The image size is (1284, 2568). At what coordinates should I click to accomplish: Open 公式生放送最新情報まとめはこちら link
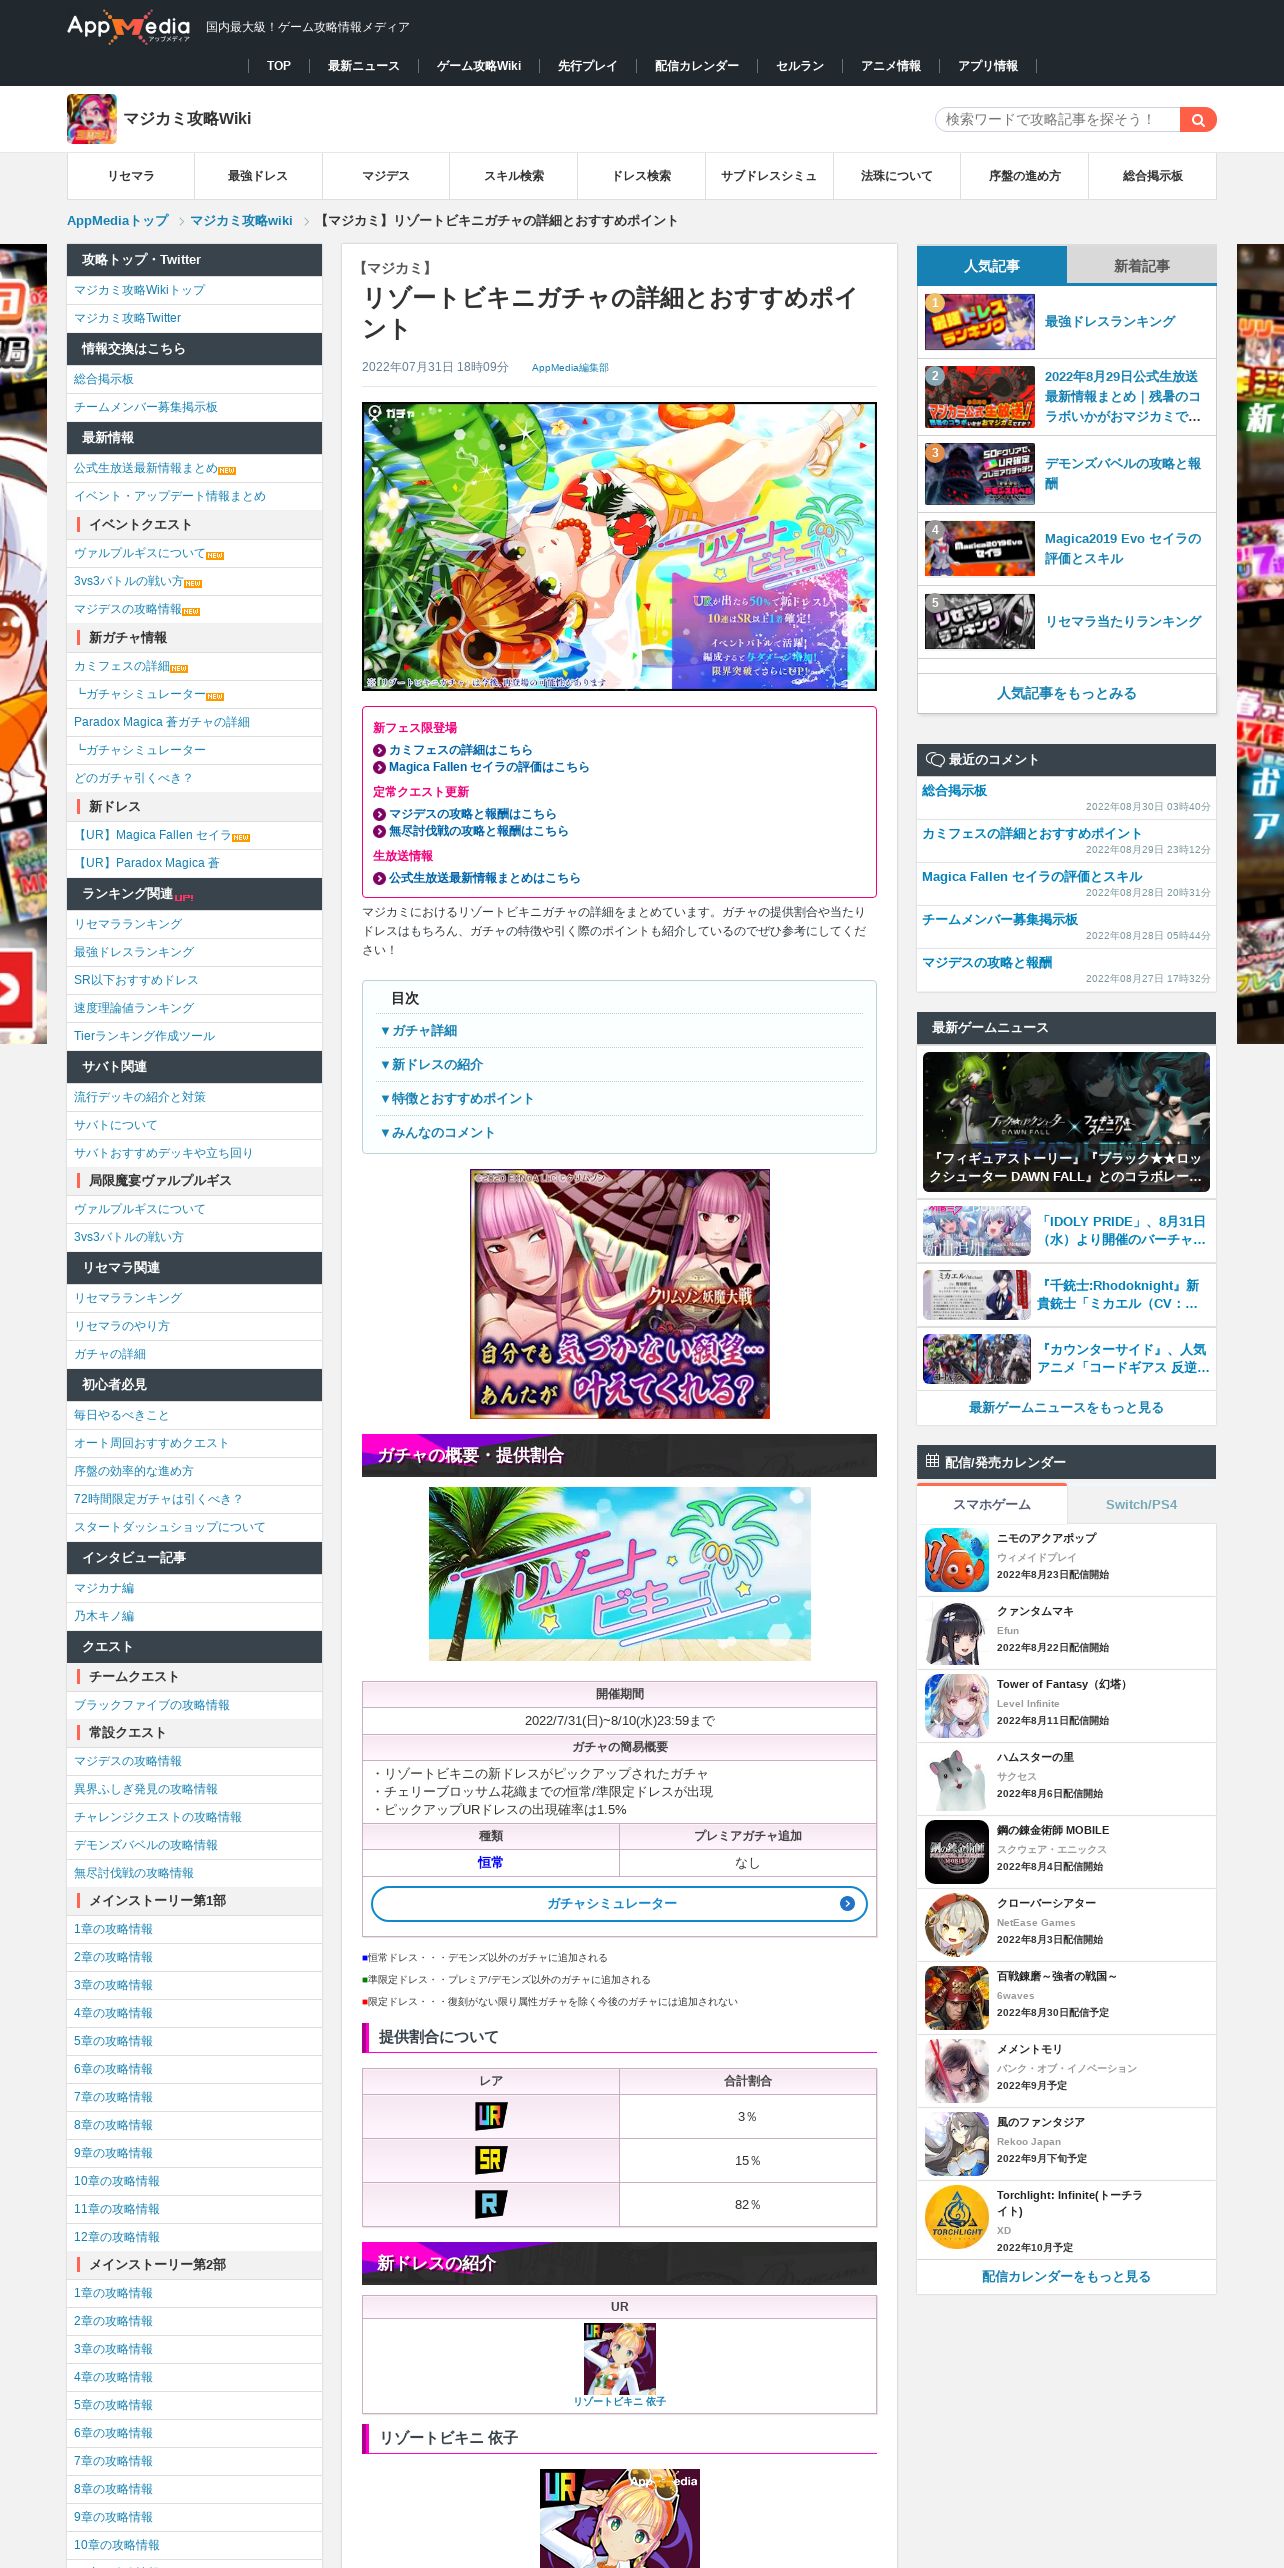tap(484, 878)
